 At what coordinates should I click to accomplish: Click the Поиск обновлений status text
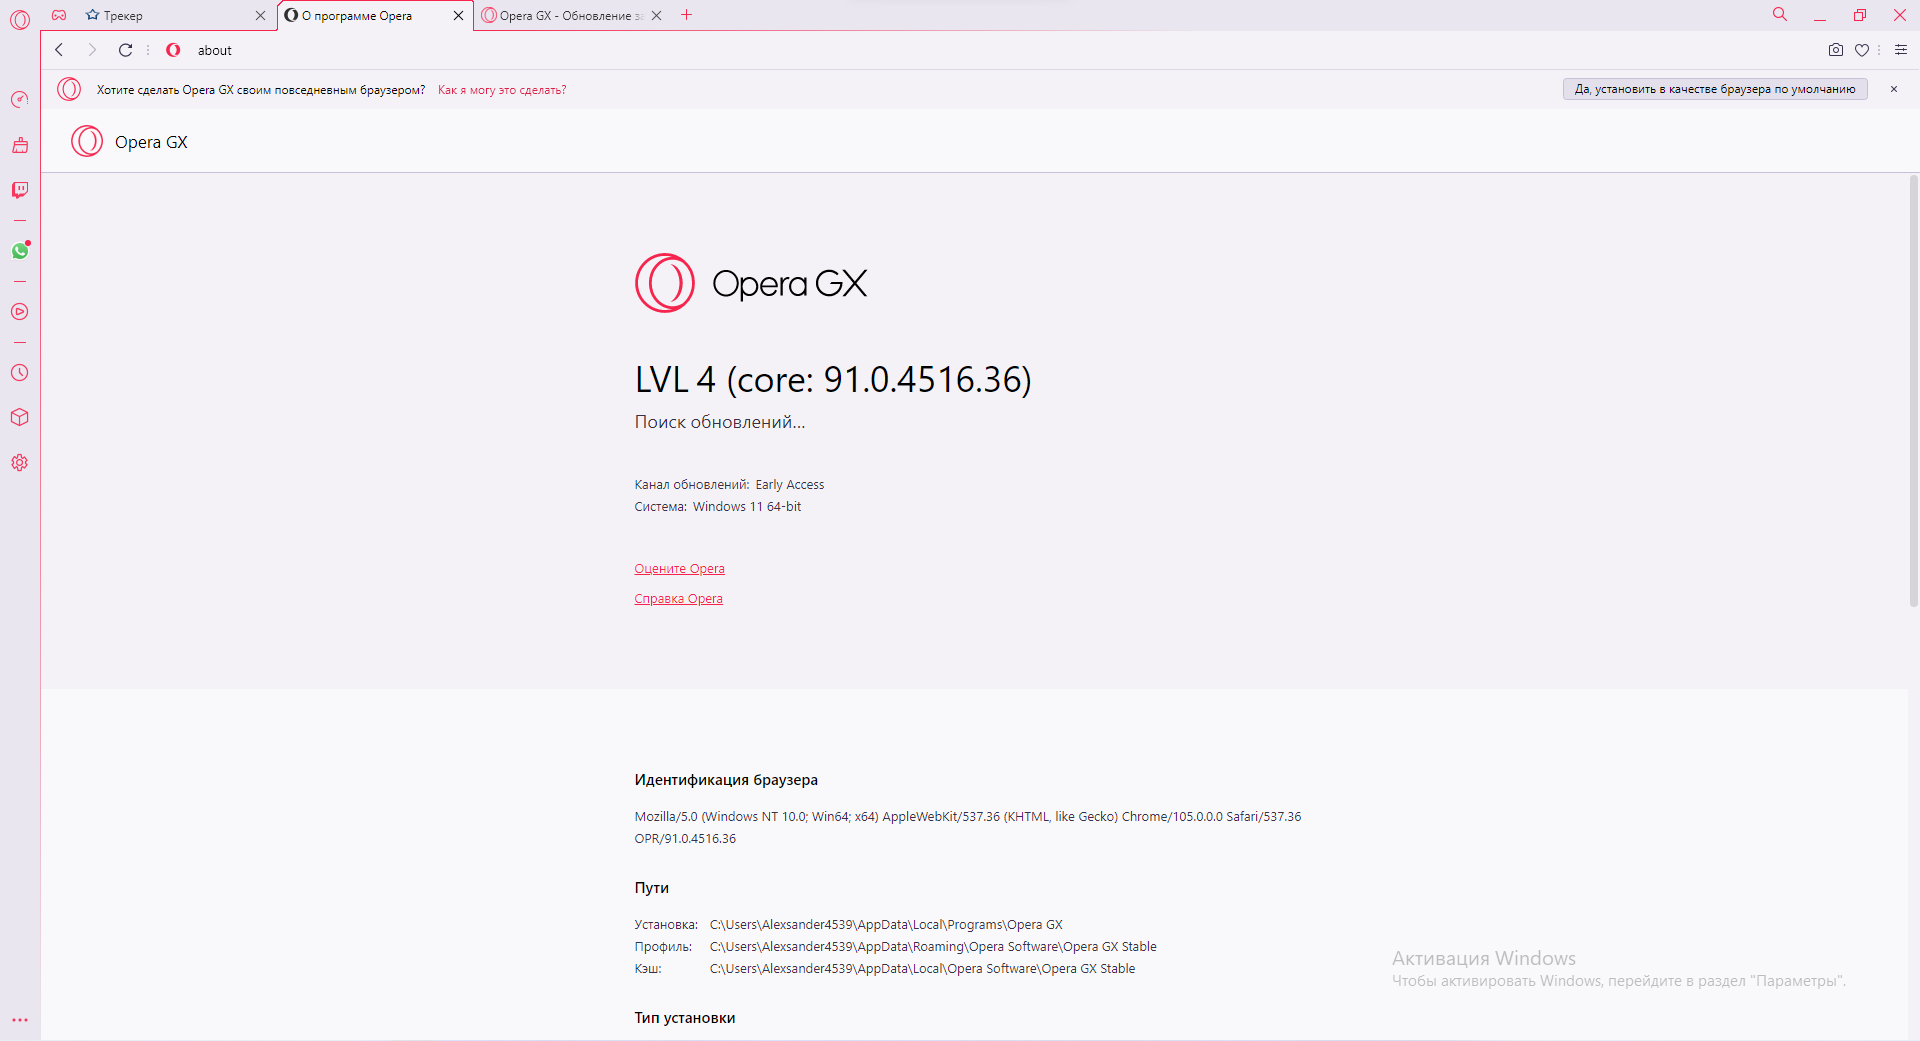[720, 422]
